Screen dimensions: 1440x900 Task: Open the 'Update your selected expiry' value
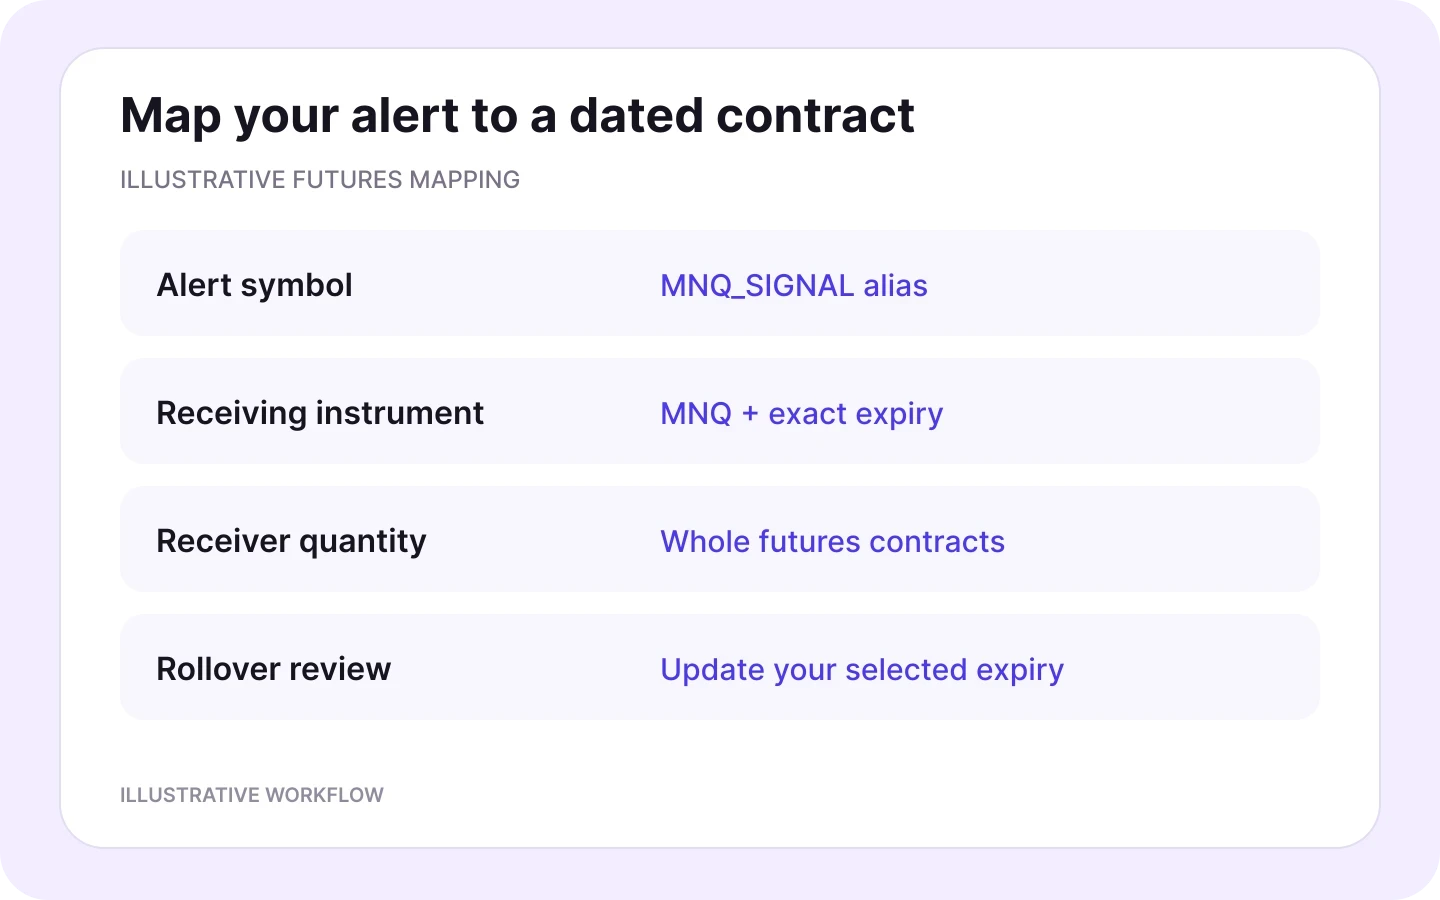click(862, 670)
